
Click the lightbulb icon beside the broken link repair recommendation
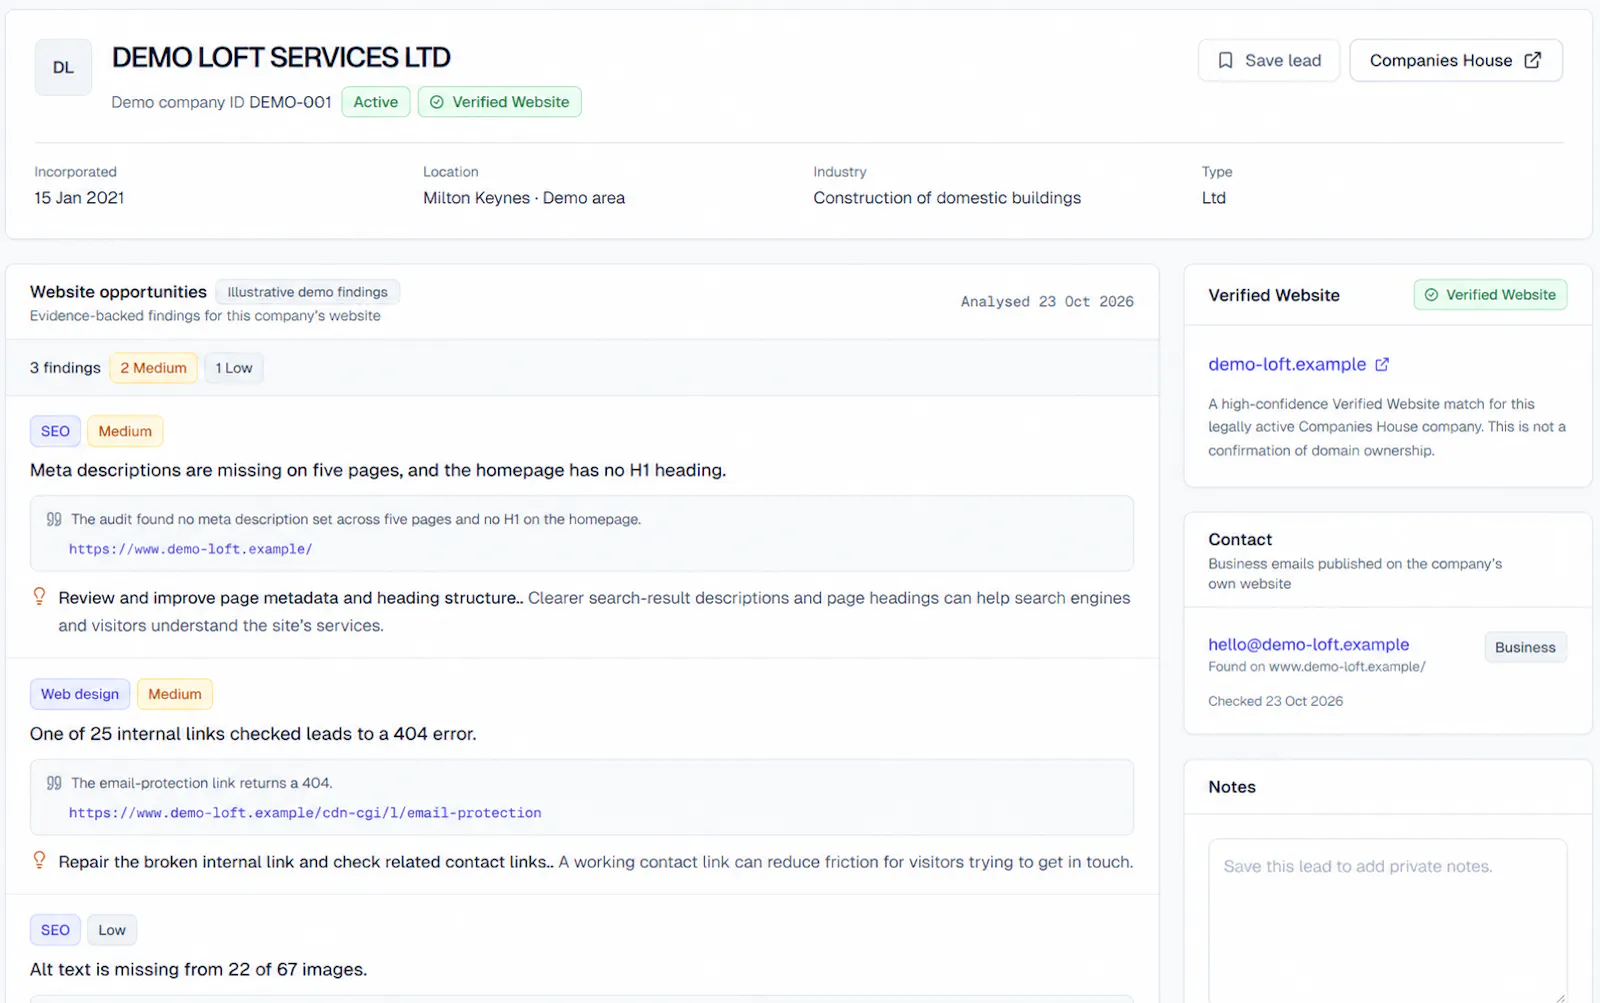click(39, 861)
